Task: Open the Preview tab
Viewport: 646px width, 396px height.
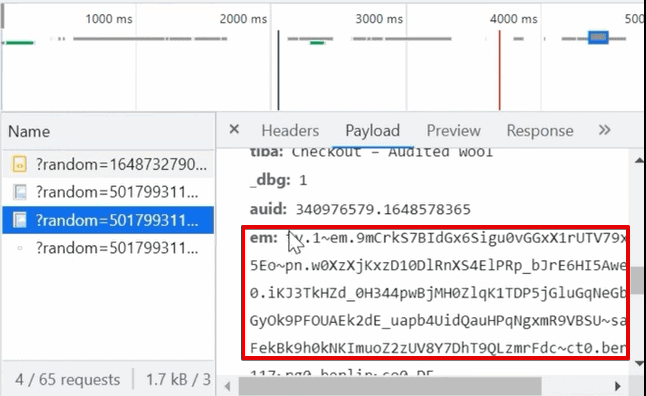Action: pos(453,131)
